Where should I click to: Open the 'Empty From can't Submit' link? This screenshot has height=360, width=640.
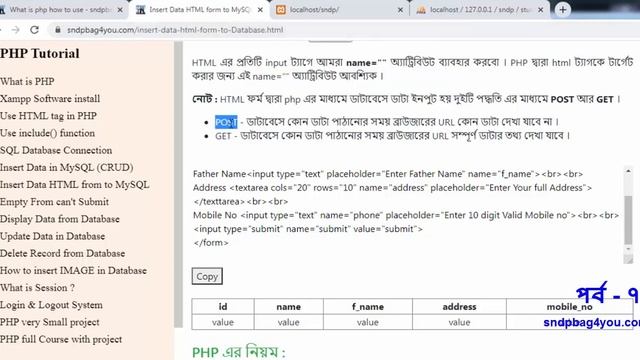(x=54, y=202)
